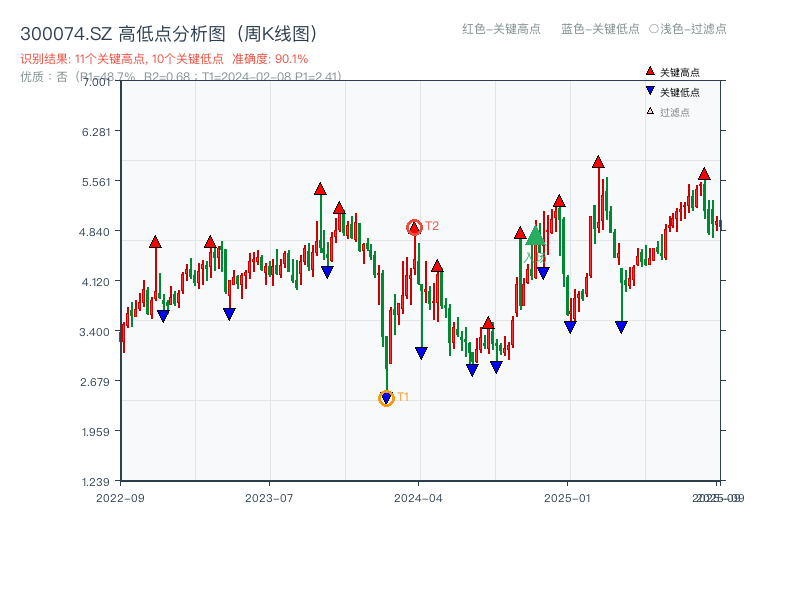The height and width of the screenshot is (600, 800).
Task: Click the red high marker on the late-2023 5.4 spike
Action: [x=320, y=189]
